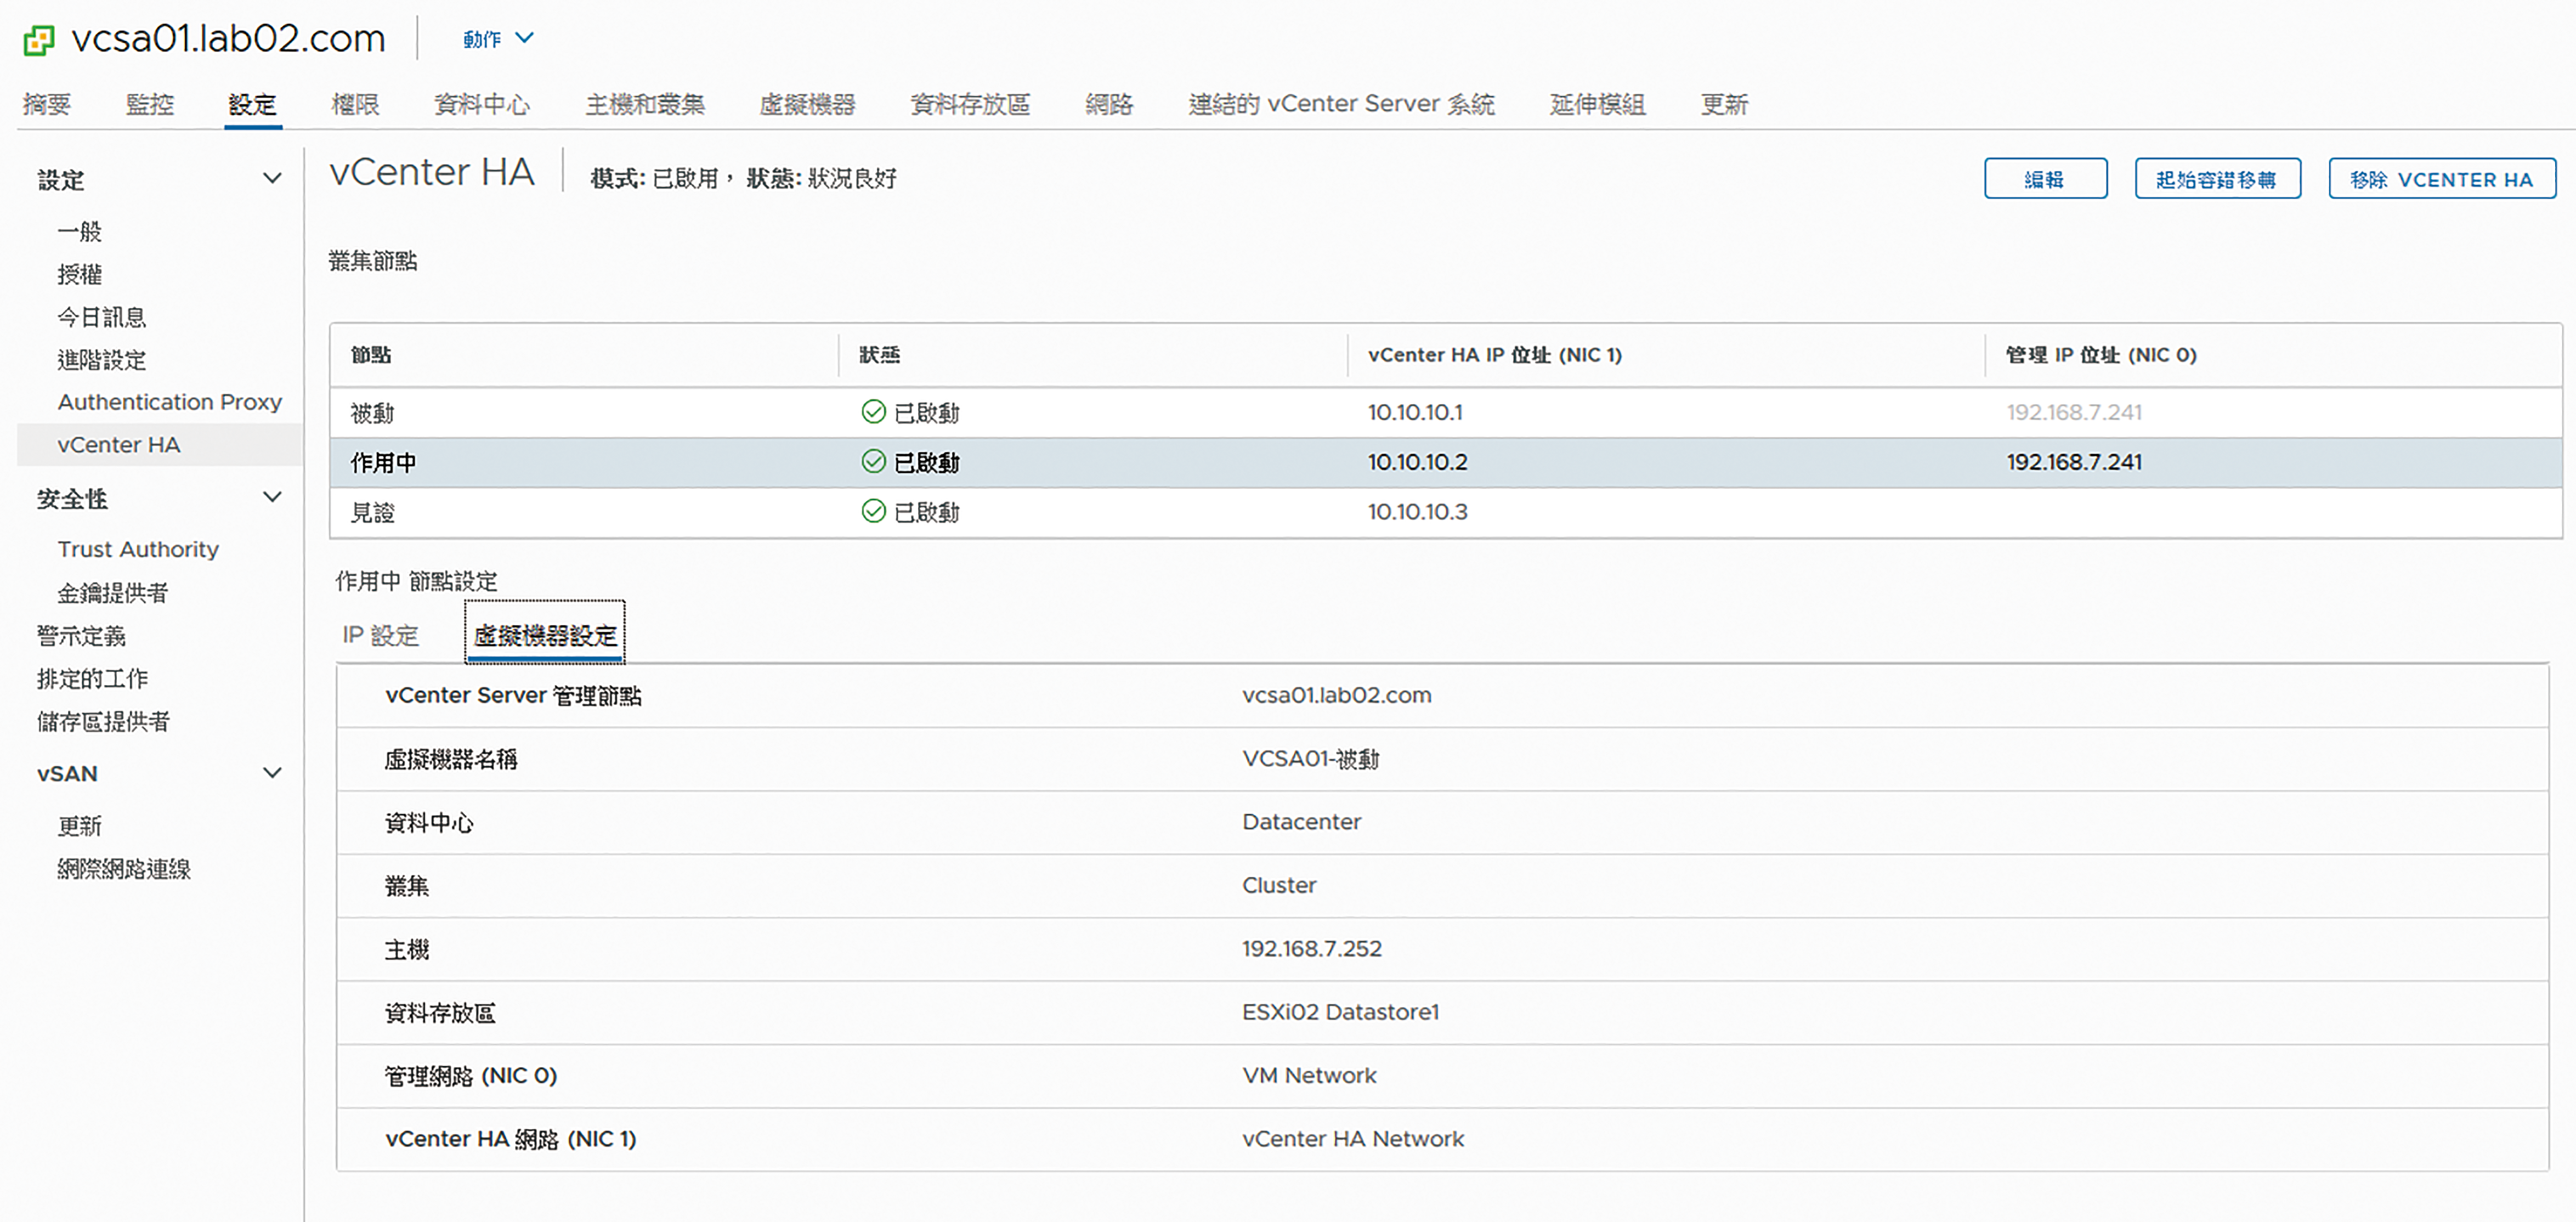The width and height of the screenshot is (2576, 1222).
Task: Open the 網路 tab
Action: pyautogui.click(x=1109, y=104)
